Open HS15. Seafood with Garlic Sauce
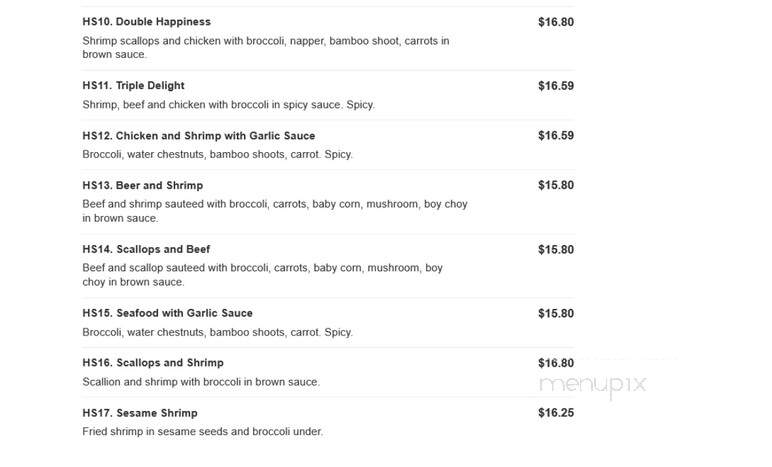 pyautogui.click(x=167, y=313)
